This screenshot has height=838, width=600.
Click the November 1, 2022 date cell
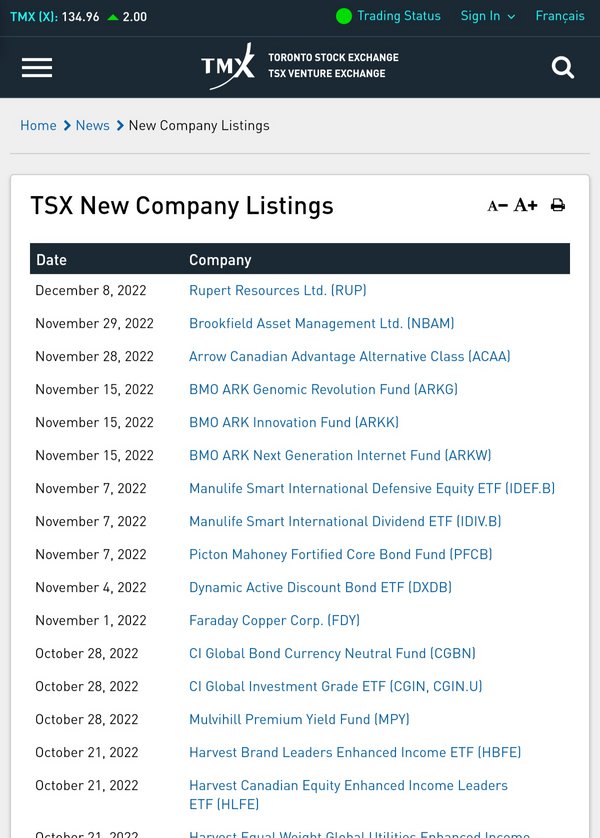pos(91,620)
